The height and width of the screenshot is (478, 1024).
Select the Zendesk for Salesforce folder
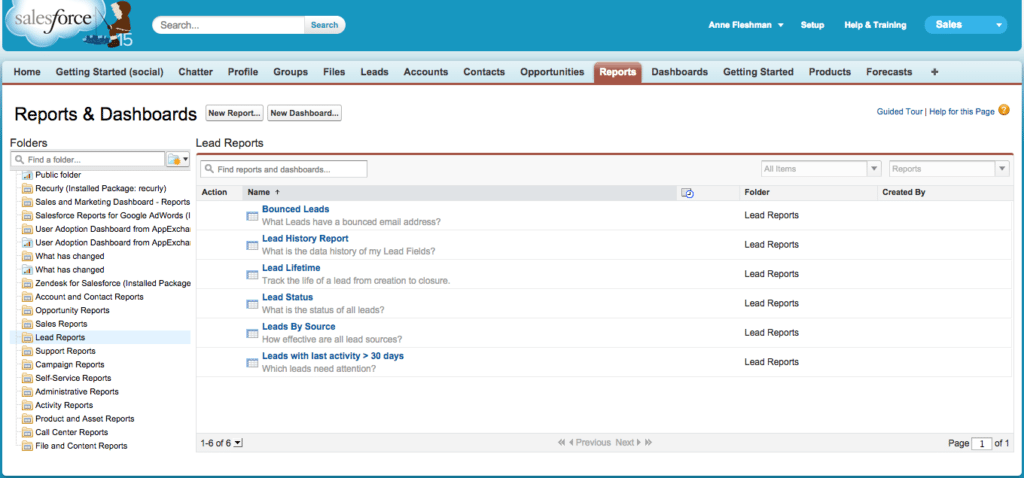click(x=113, y=283)
